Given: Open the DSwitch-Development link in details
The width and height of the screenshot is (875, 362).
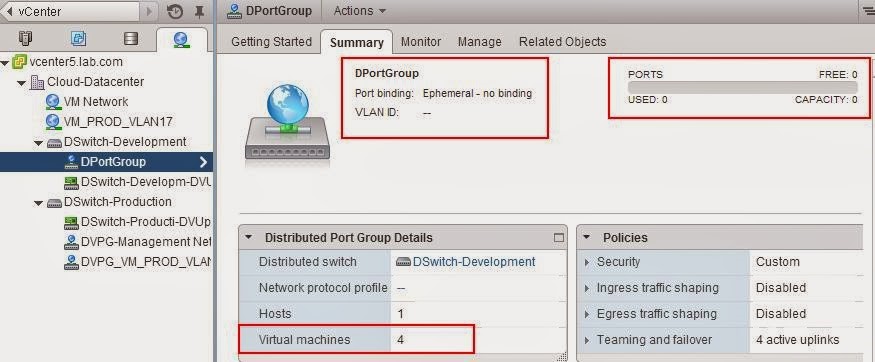Looking at the screenshot, I should click(x=474, y=262).
